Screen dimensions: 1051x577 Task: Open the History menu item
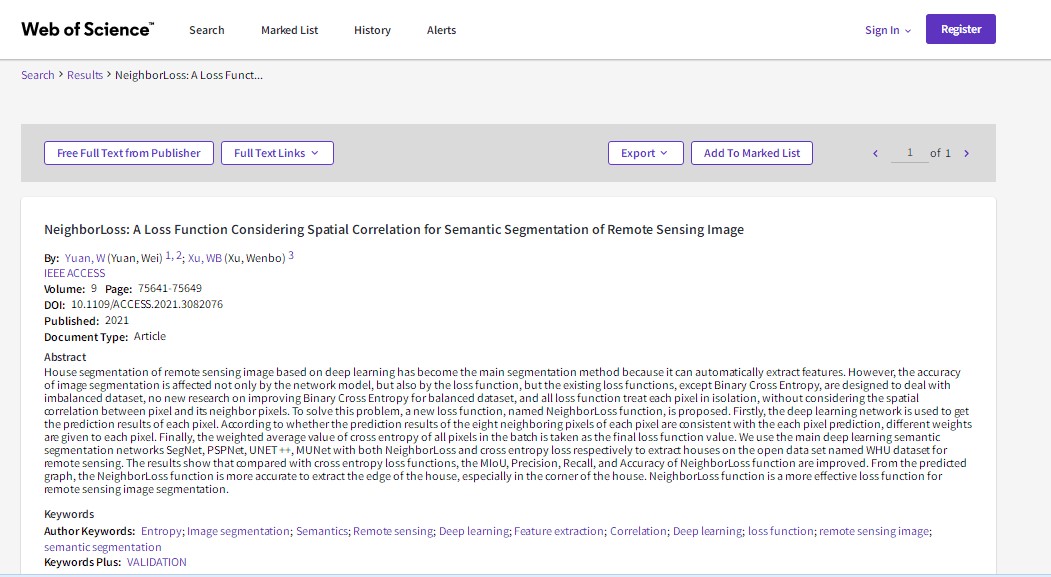pyautogui.click(x=372, y=30)
